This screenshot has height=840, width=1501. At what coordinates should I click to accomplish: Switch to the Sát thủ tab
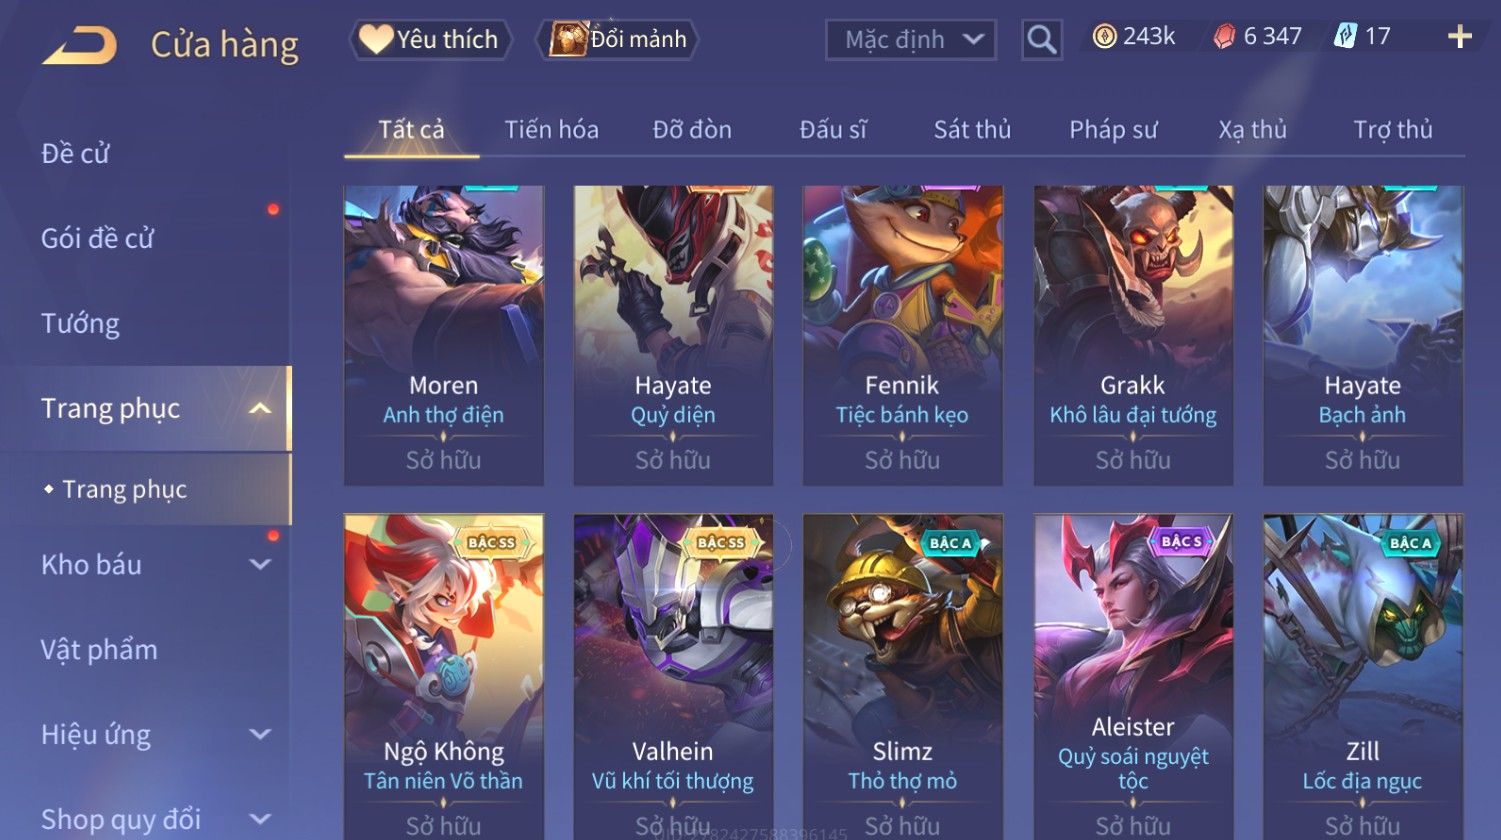coord(972,129)
